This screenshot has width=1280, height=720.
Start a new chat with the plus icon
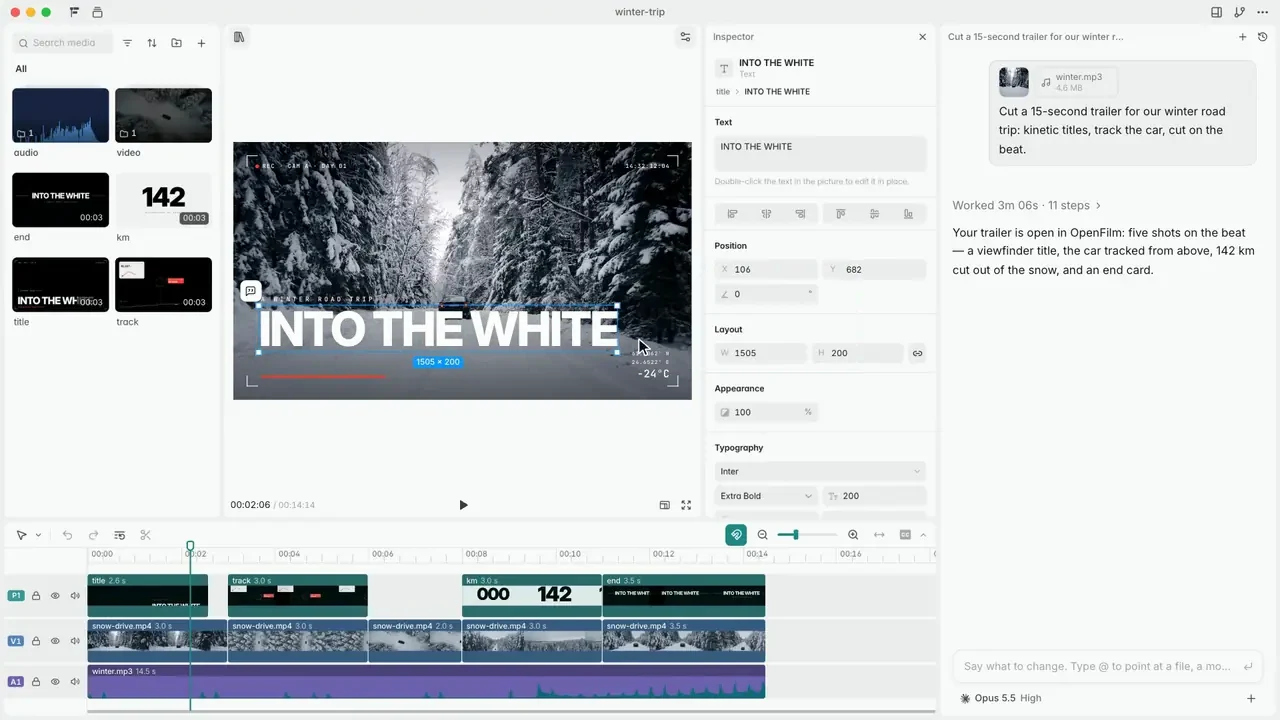coord(1243,37)
